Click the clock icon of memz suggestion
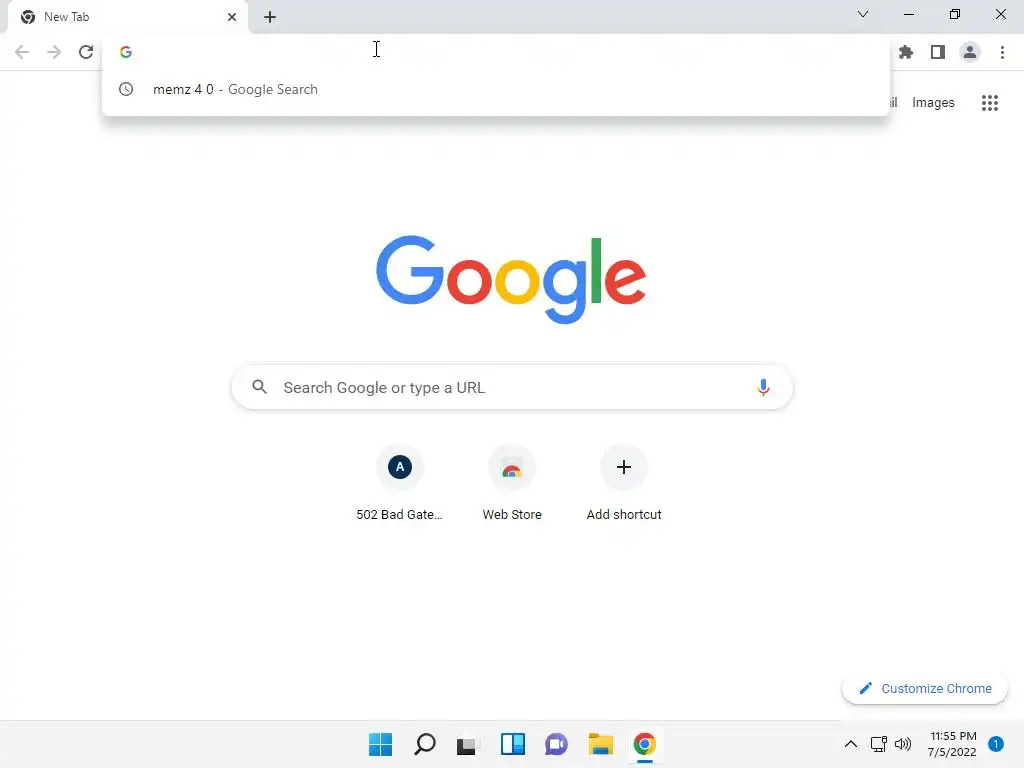 (126, 89)
